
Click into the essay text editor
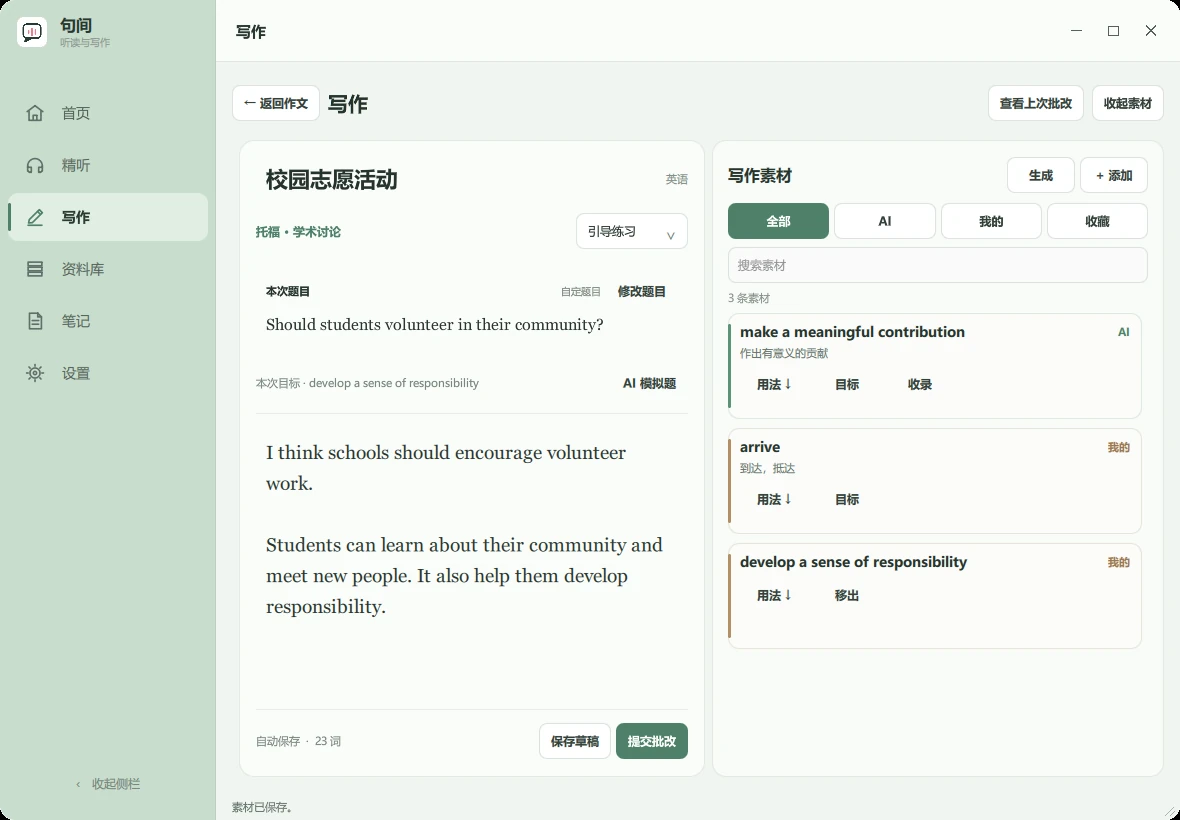click(x=472, y=561)
